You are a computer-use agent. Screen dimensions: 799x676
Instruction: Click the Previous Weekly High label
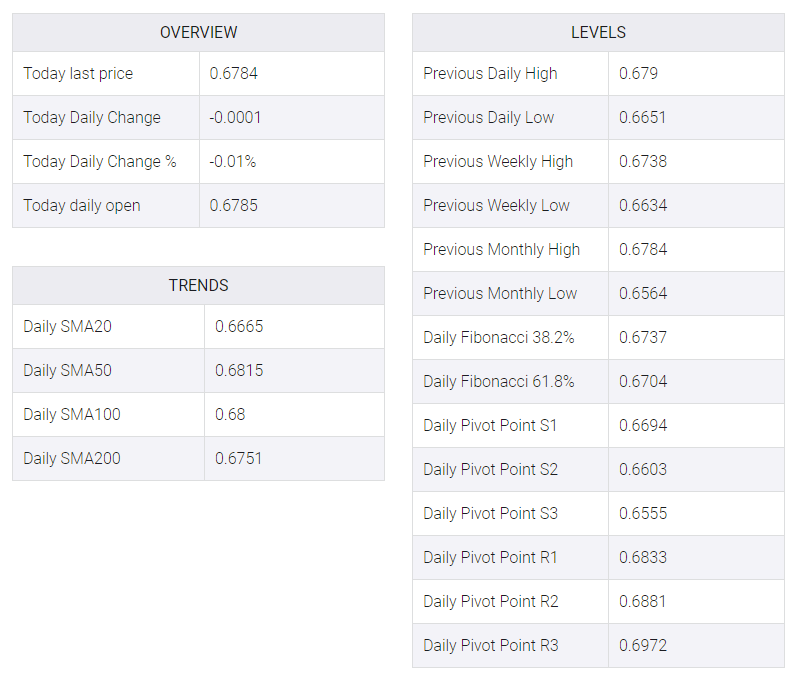pos(498,161)
